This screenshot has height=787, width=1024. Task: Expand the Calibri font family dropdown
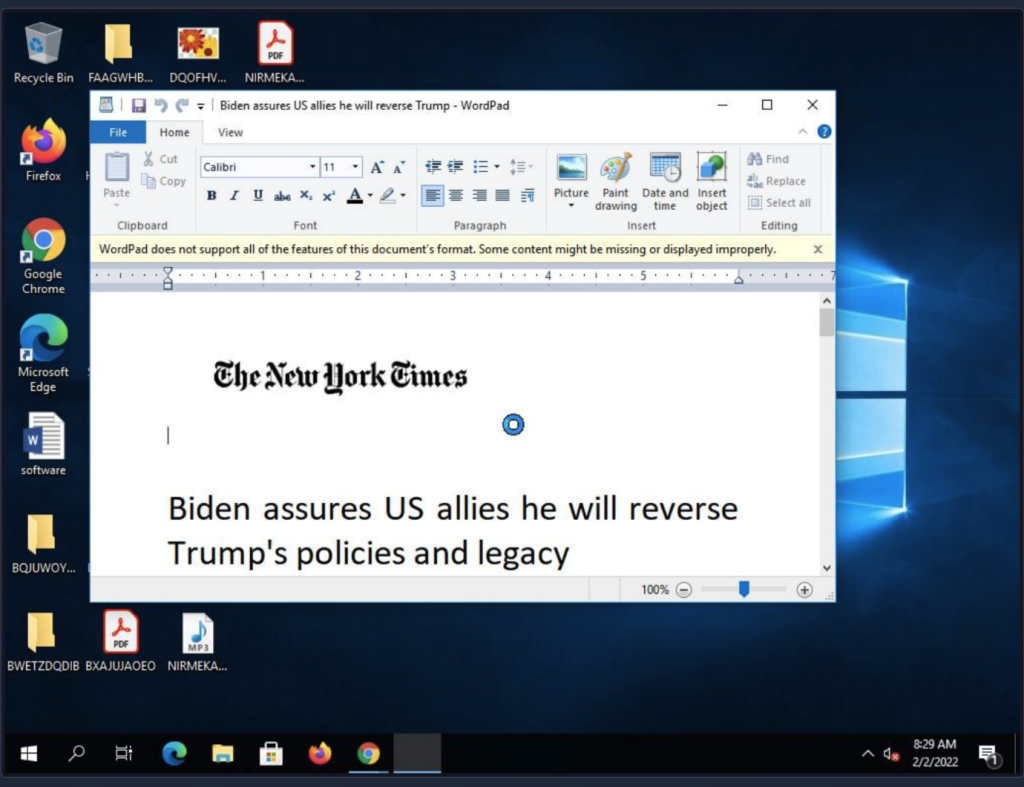pyautogui.click(x=312, y=167)
